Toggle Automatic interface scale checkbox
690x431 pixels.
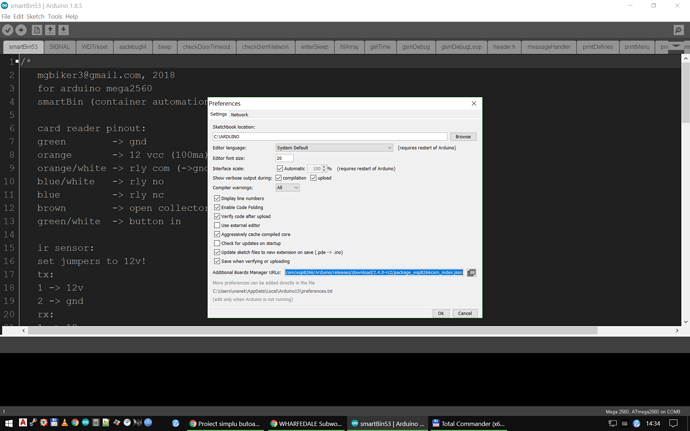[x=280, y=168]
